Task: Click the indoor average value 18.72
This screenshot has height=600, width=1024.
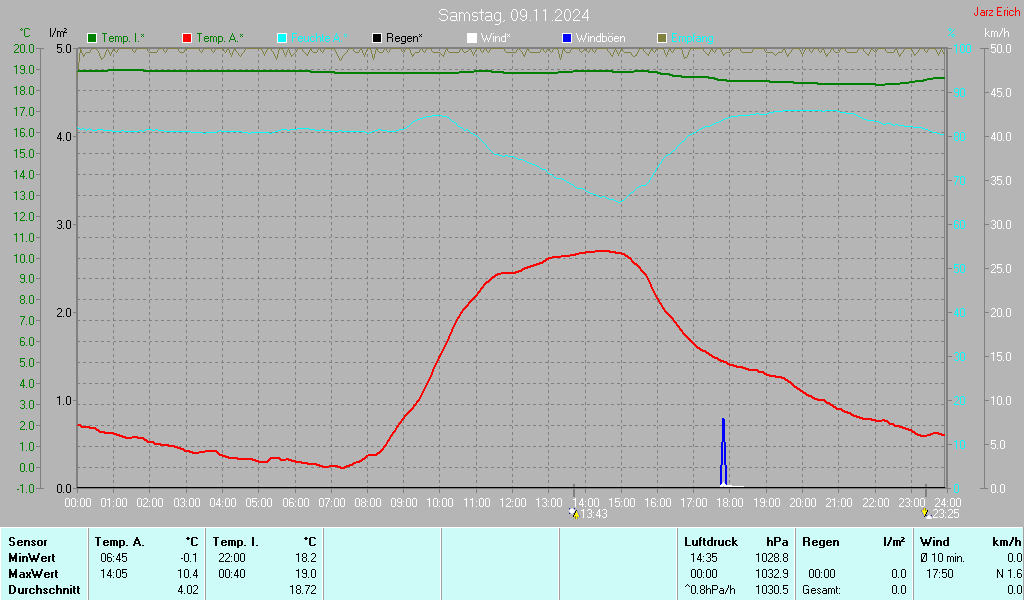Action: pos(303,590)
